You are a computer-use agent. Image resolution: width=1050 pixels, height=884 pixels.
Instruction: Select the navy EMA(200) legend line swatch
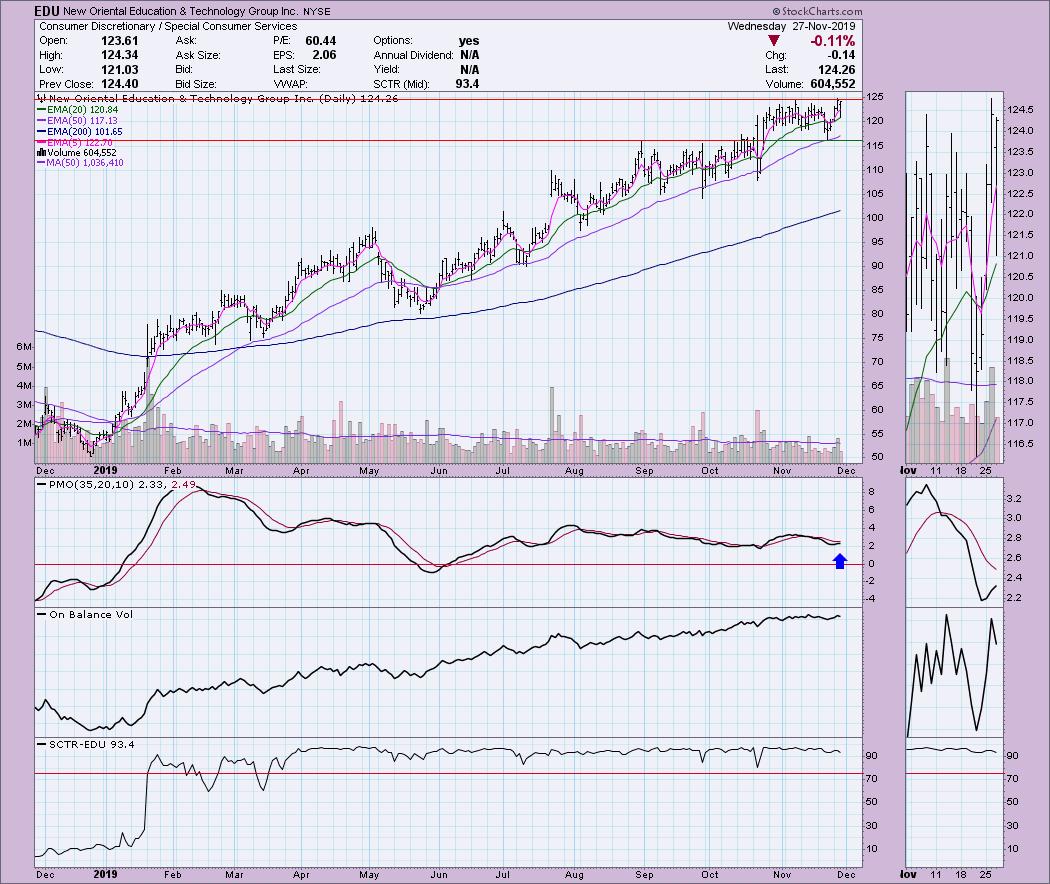[42, 132]
